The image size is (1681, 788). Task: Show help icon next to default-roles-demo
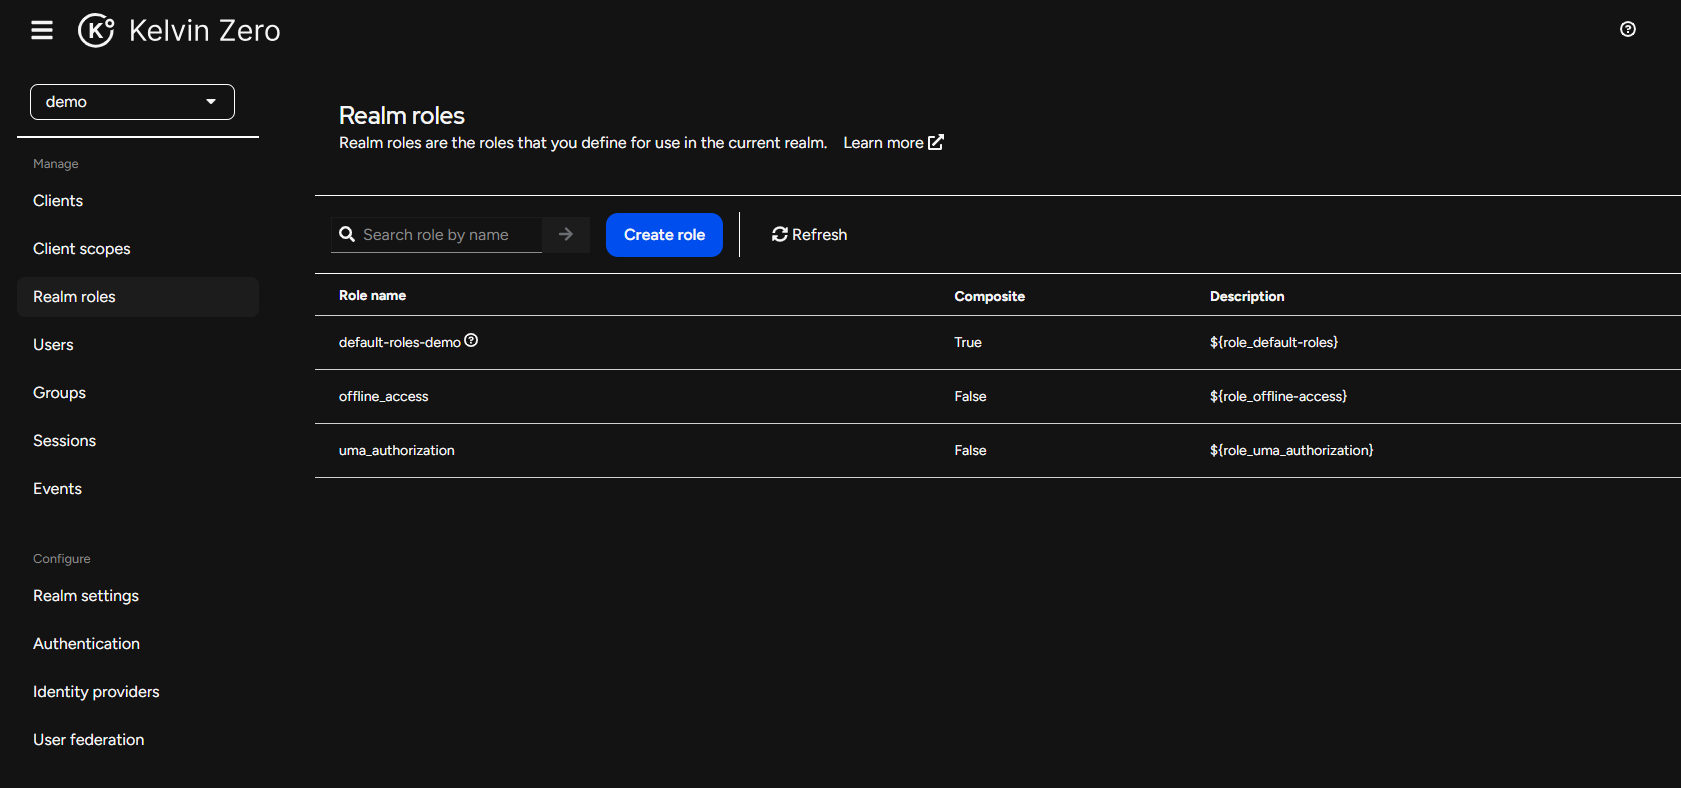[471, 341]
